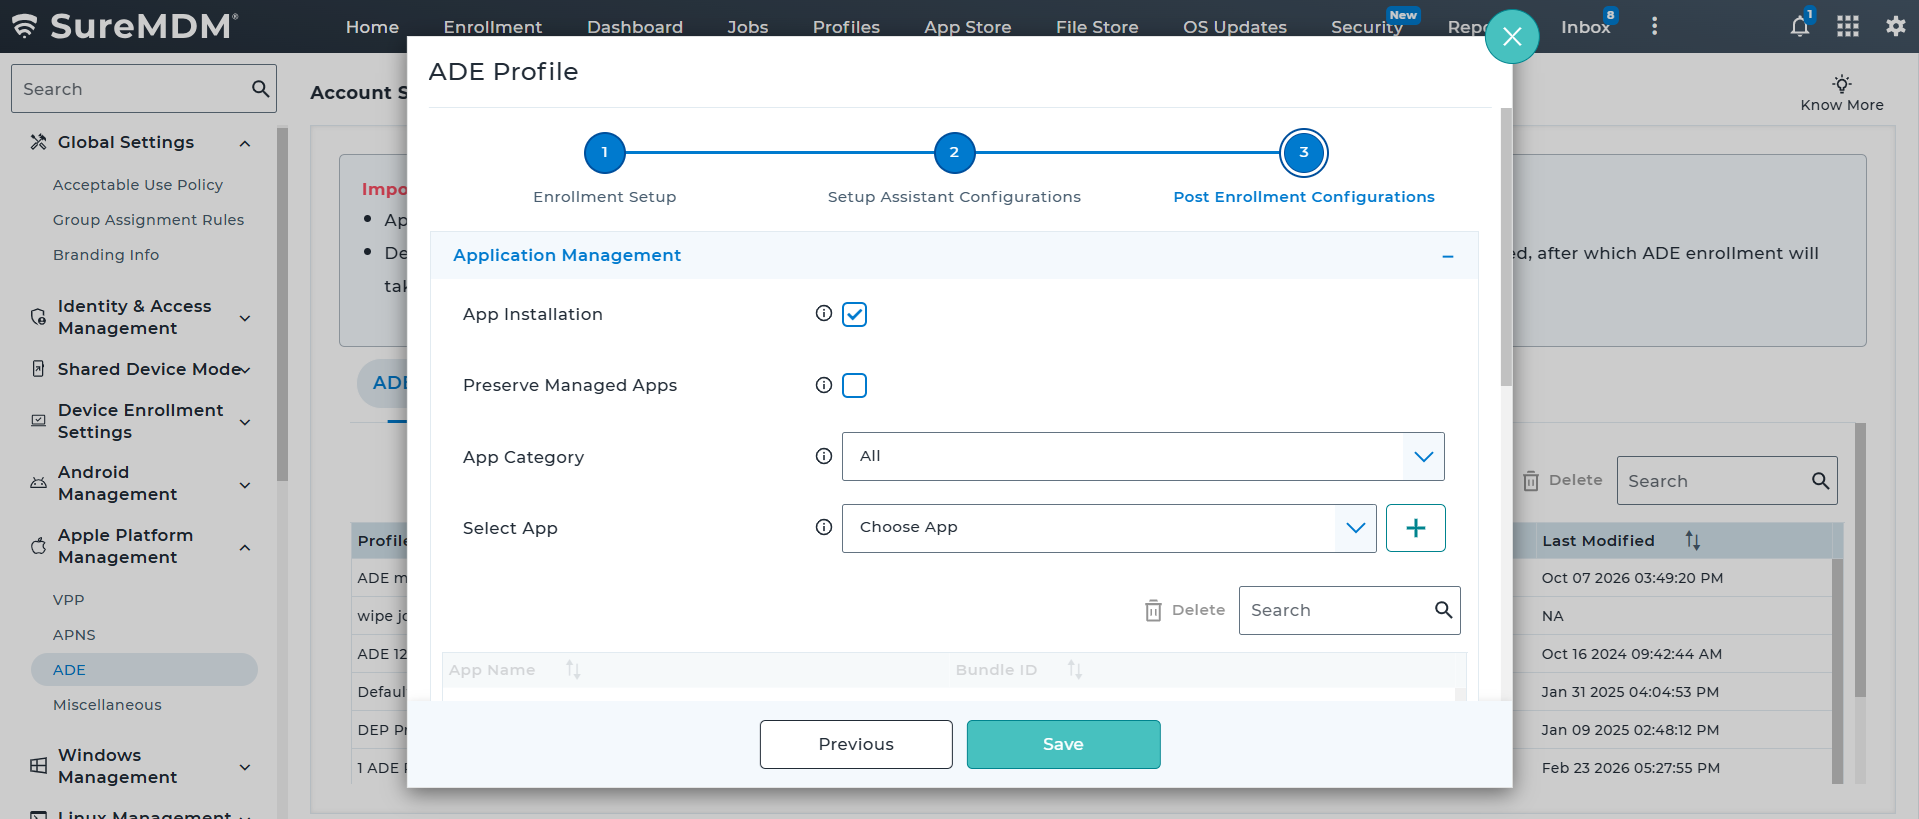Close the ADE Profile dialog

(x=1511, y=37)
